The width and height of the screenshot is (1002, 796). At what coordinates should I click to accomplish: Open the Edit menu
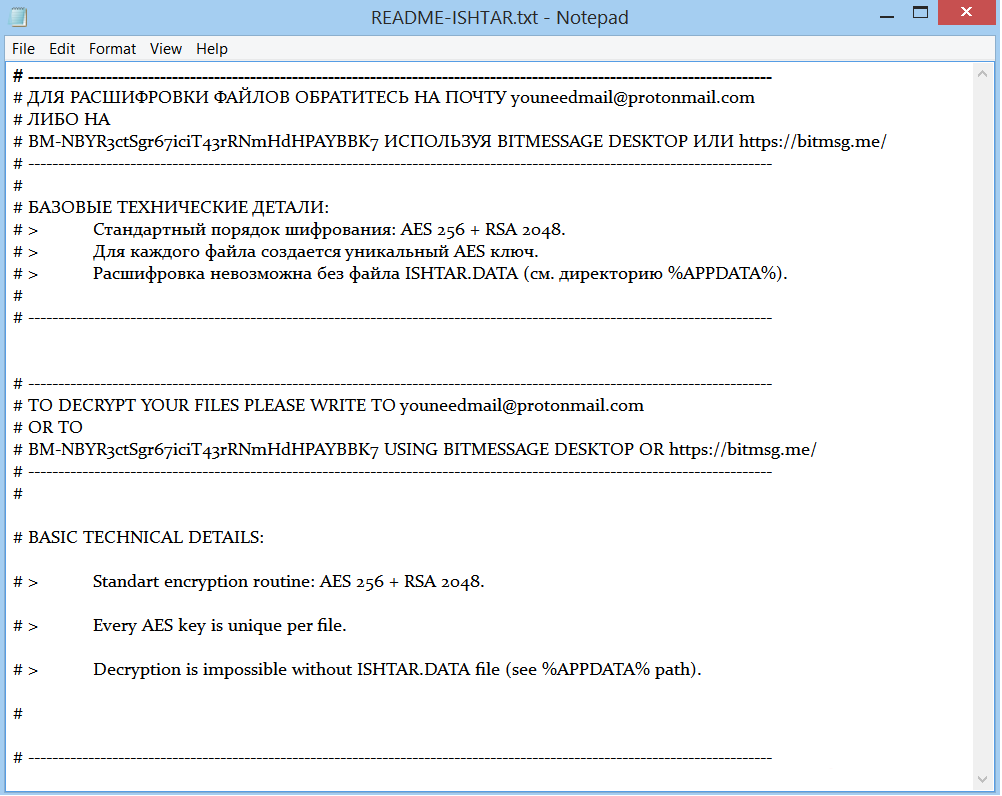62,49
